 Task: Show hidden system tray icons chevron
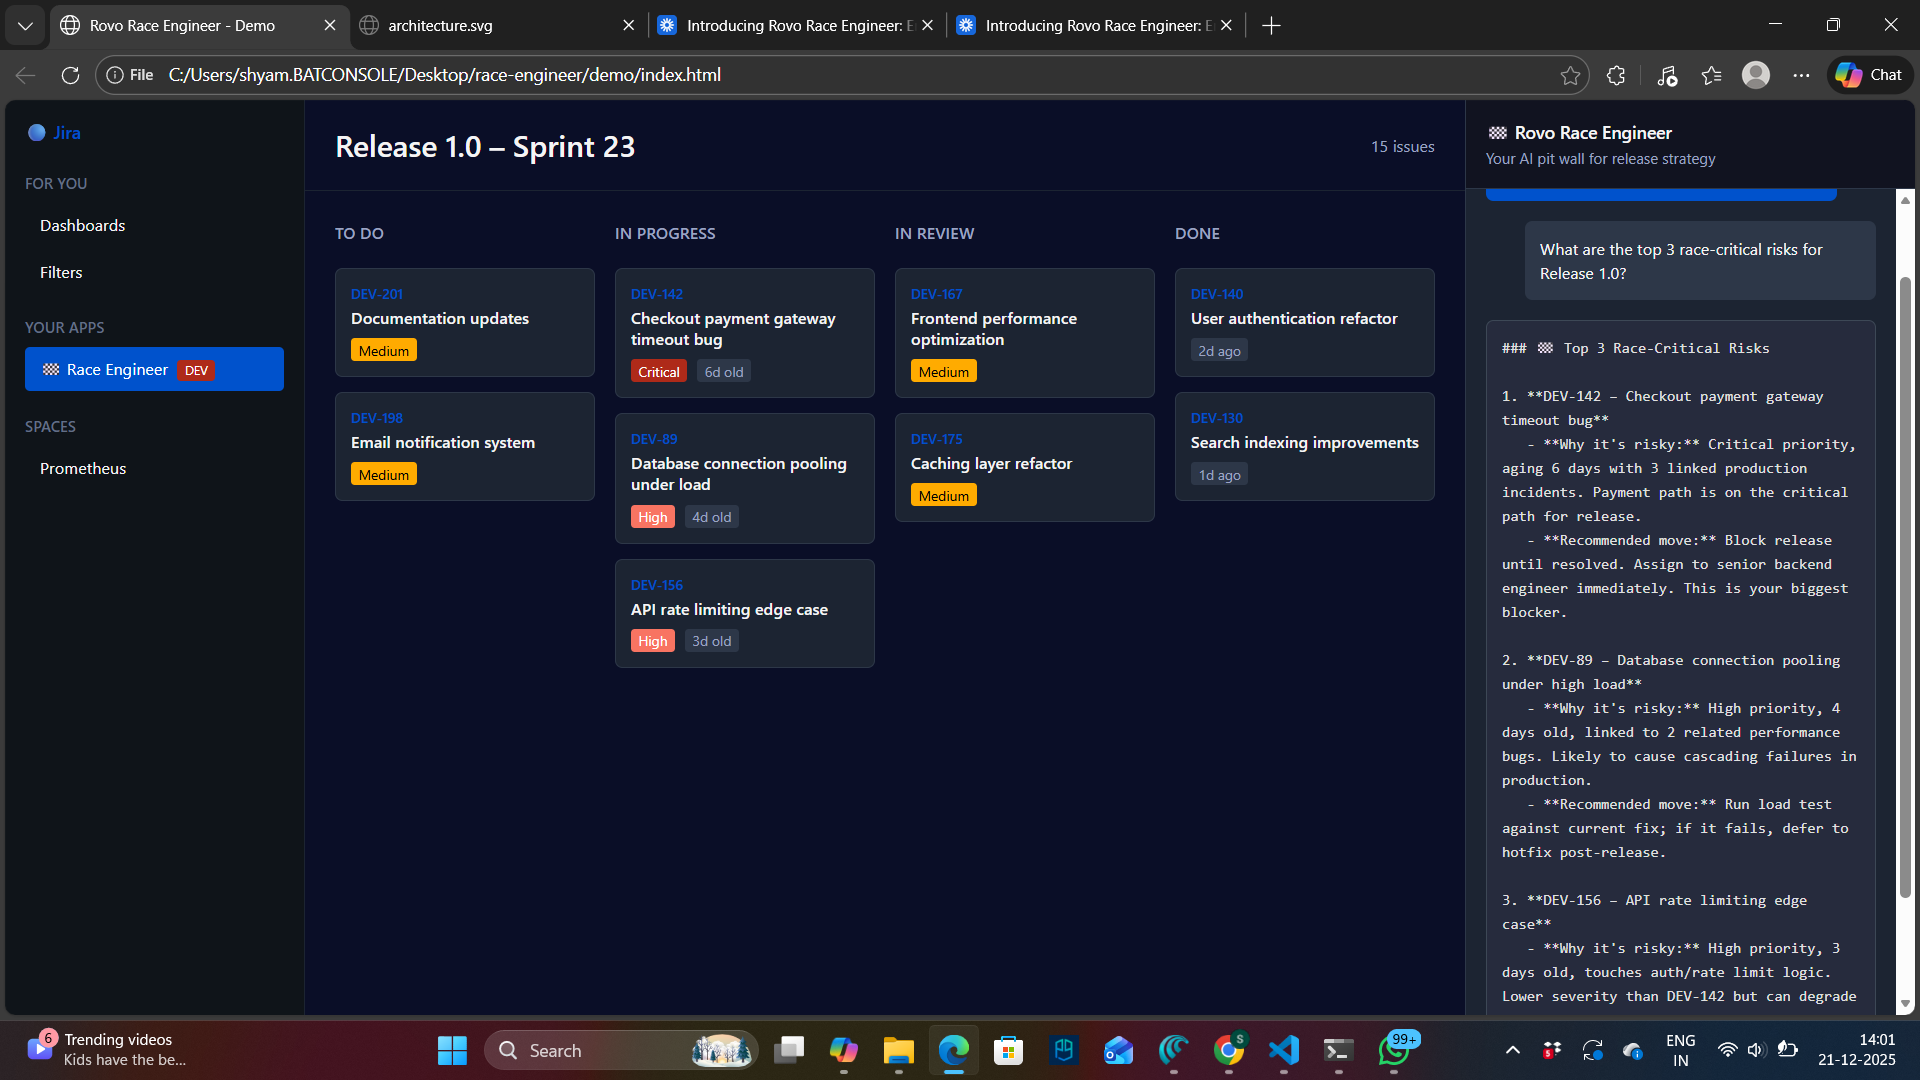1512,1050
